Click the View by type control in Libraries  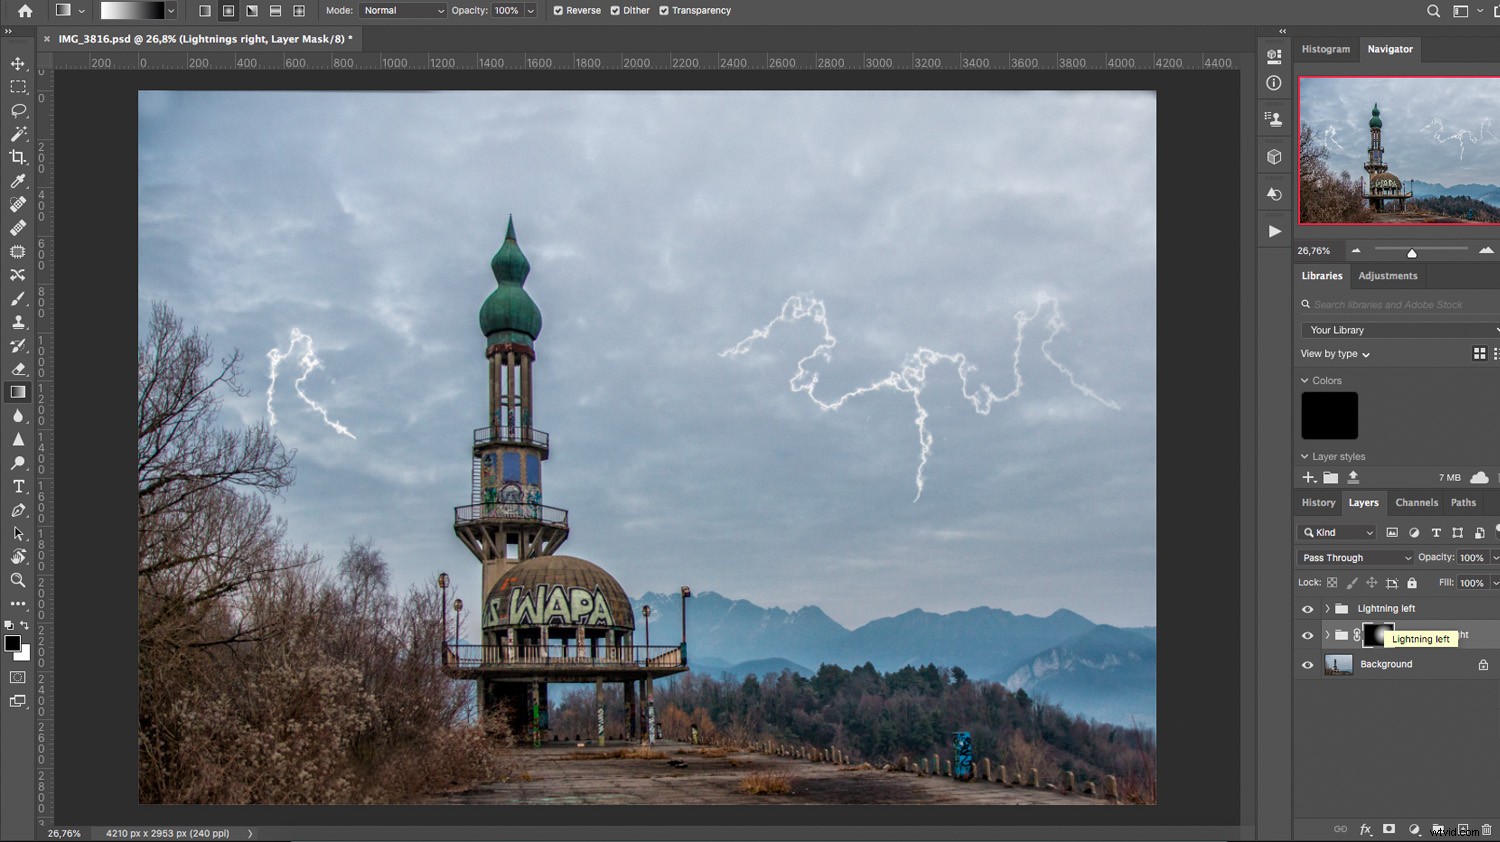coord(1333,353)
